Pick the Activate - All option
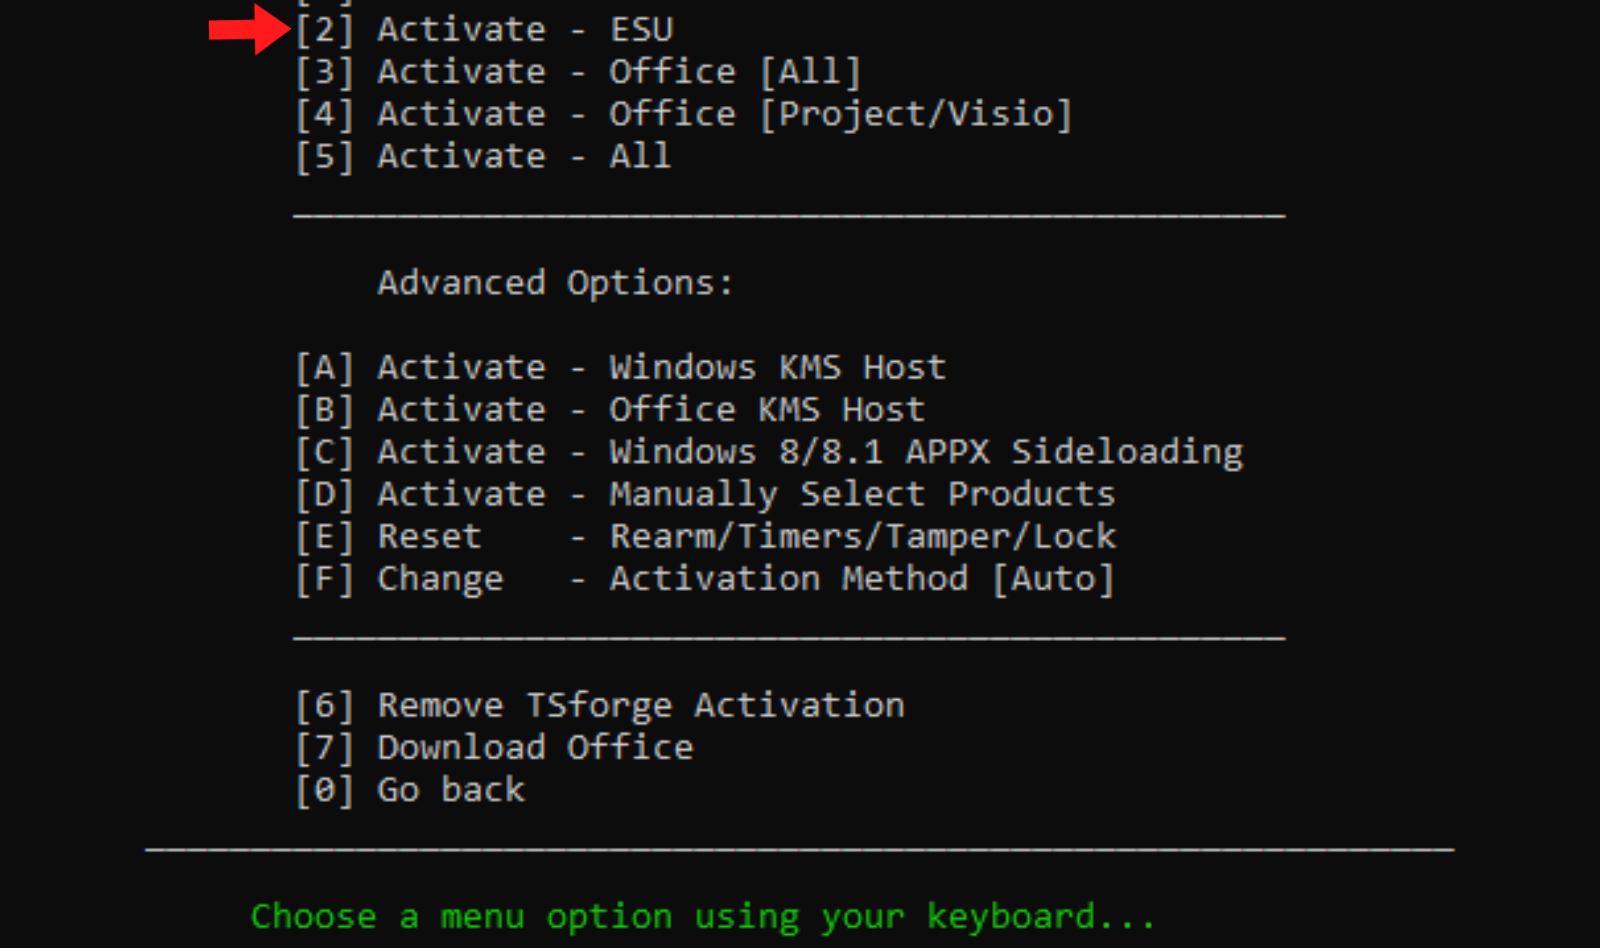This screenshot has width=1600, height=948. 483,156
